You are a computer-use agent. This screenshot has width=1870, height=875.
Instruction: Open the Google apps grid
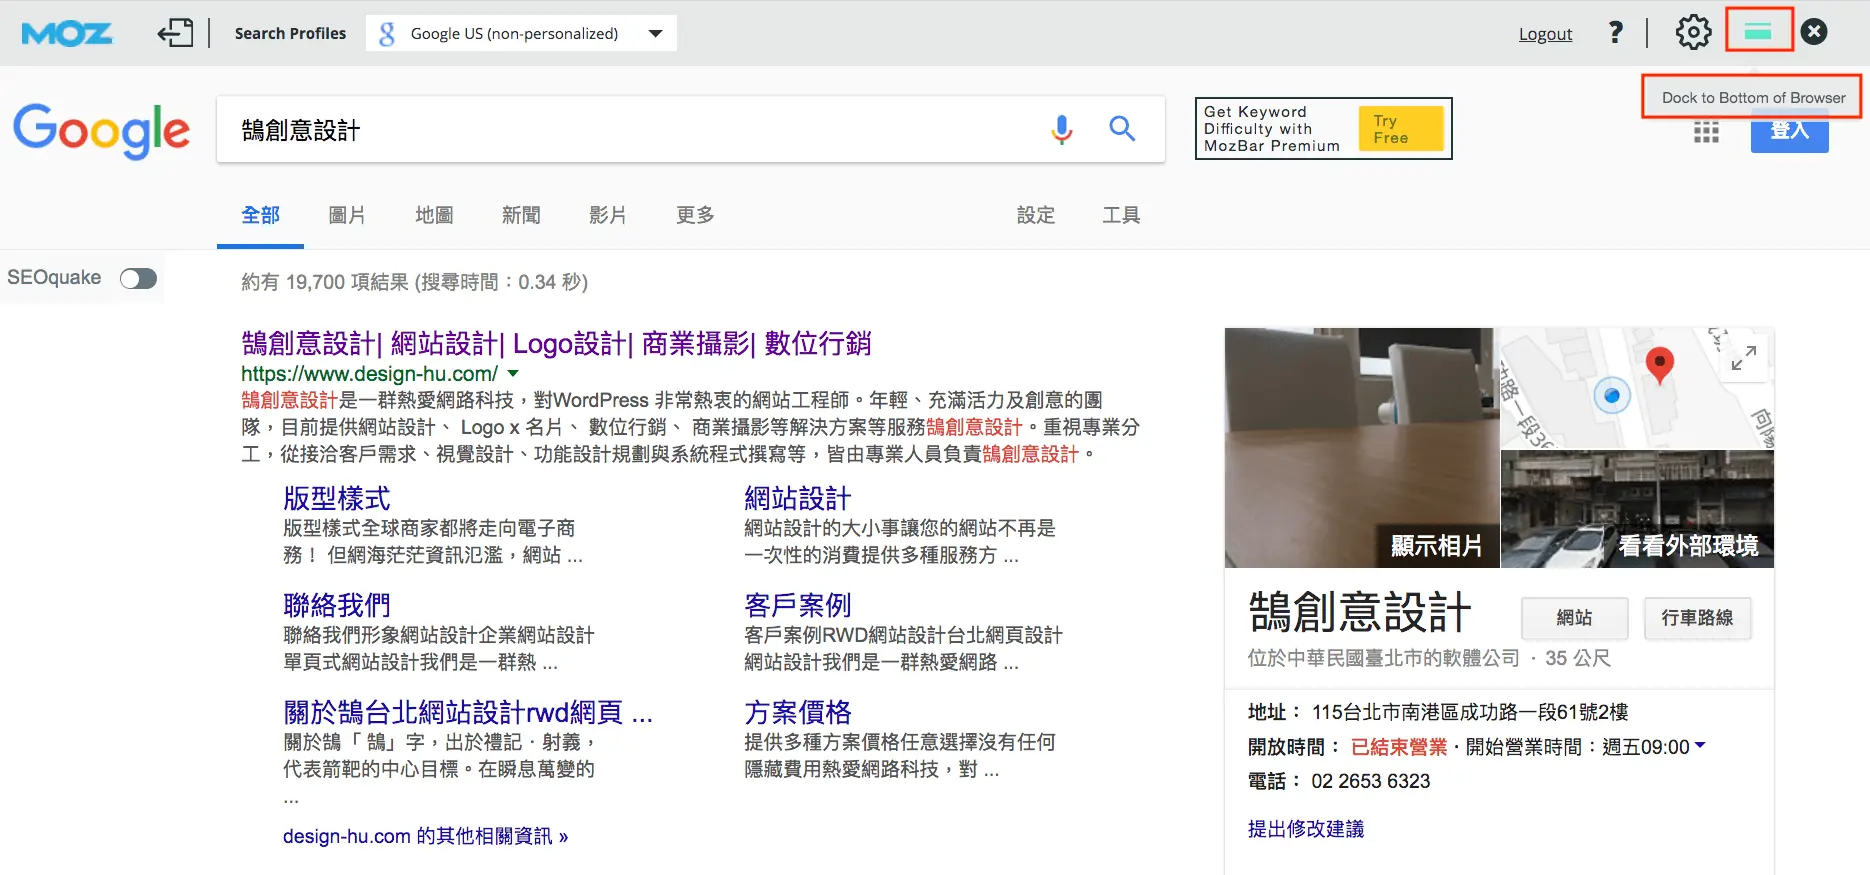click(1706, 132)
